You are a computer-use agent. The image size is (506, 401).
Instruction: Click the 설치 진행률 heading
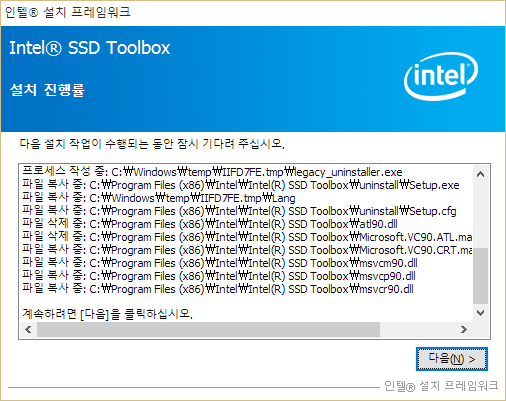click(47, 90)
